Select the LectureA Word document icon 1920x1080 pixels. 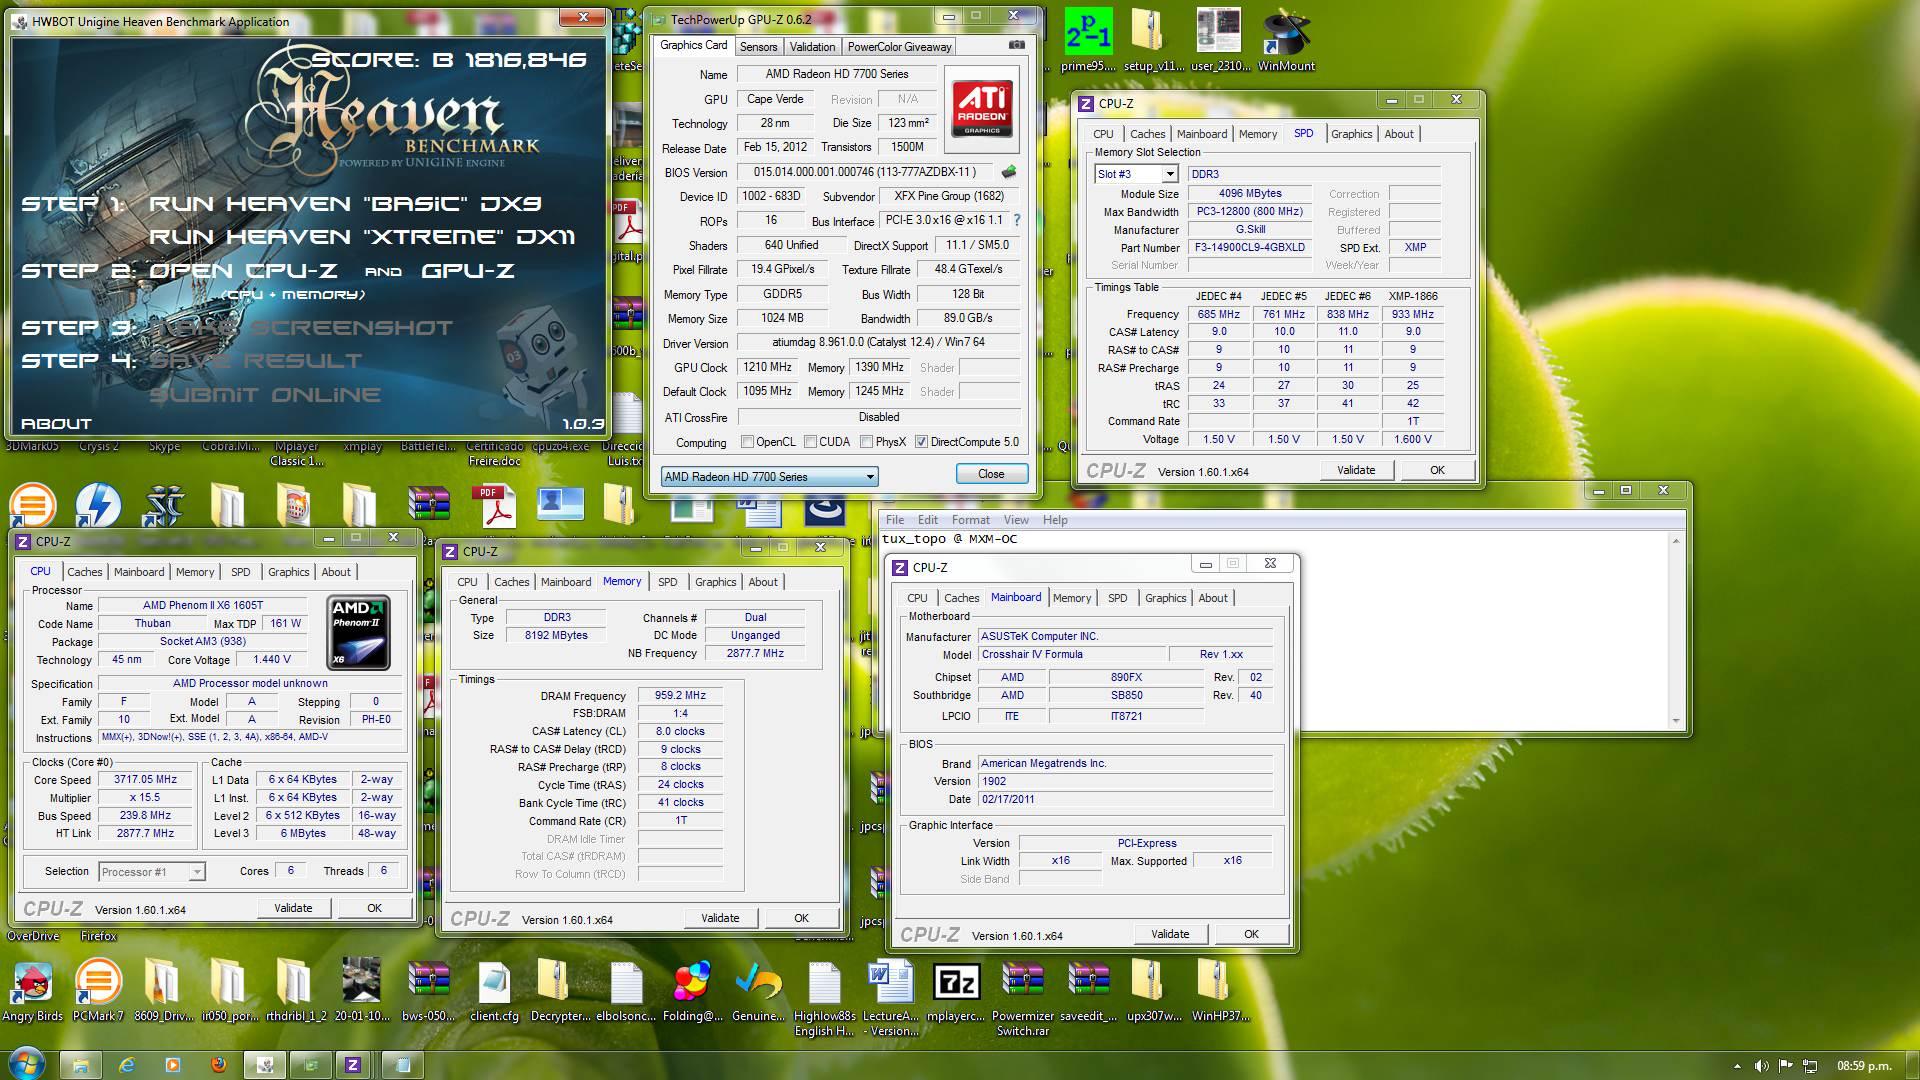pyautogui.click(x=890, y=998)
